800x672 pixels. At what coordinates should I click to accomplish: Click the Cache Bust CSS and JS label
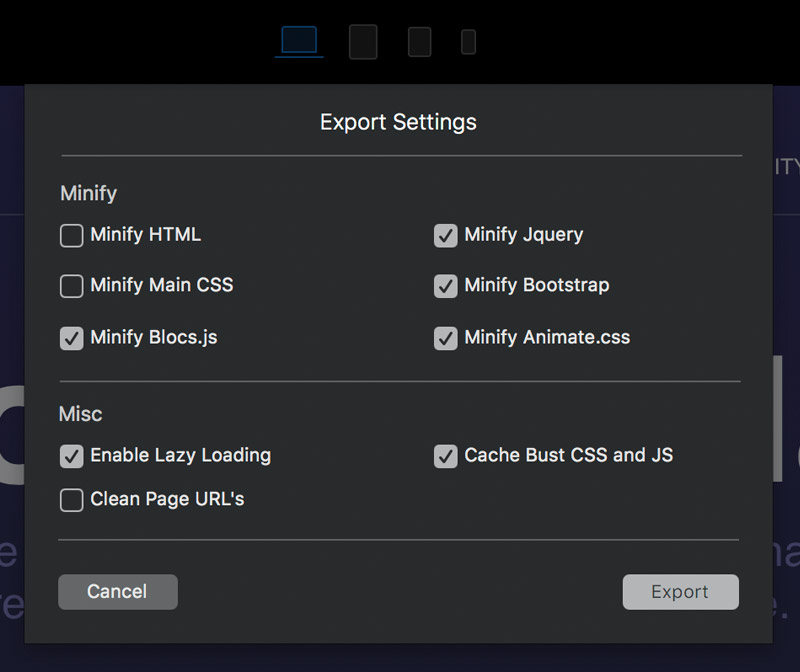tap(568, 455)
